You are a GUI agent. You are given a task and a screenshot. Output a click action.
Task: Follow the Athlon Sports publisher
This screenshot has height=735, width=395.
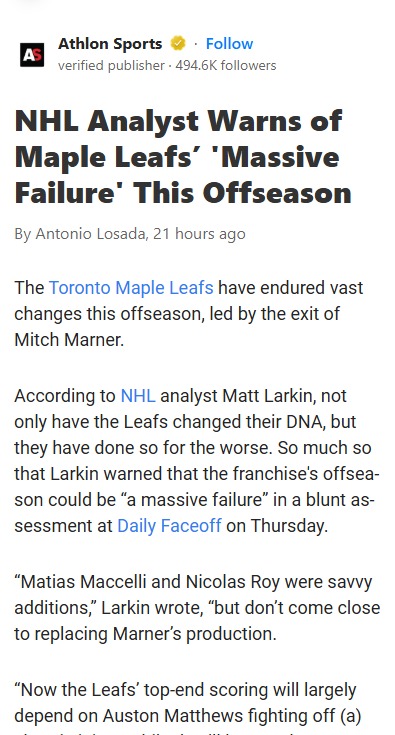229,44
